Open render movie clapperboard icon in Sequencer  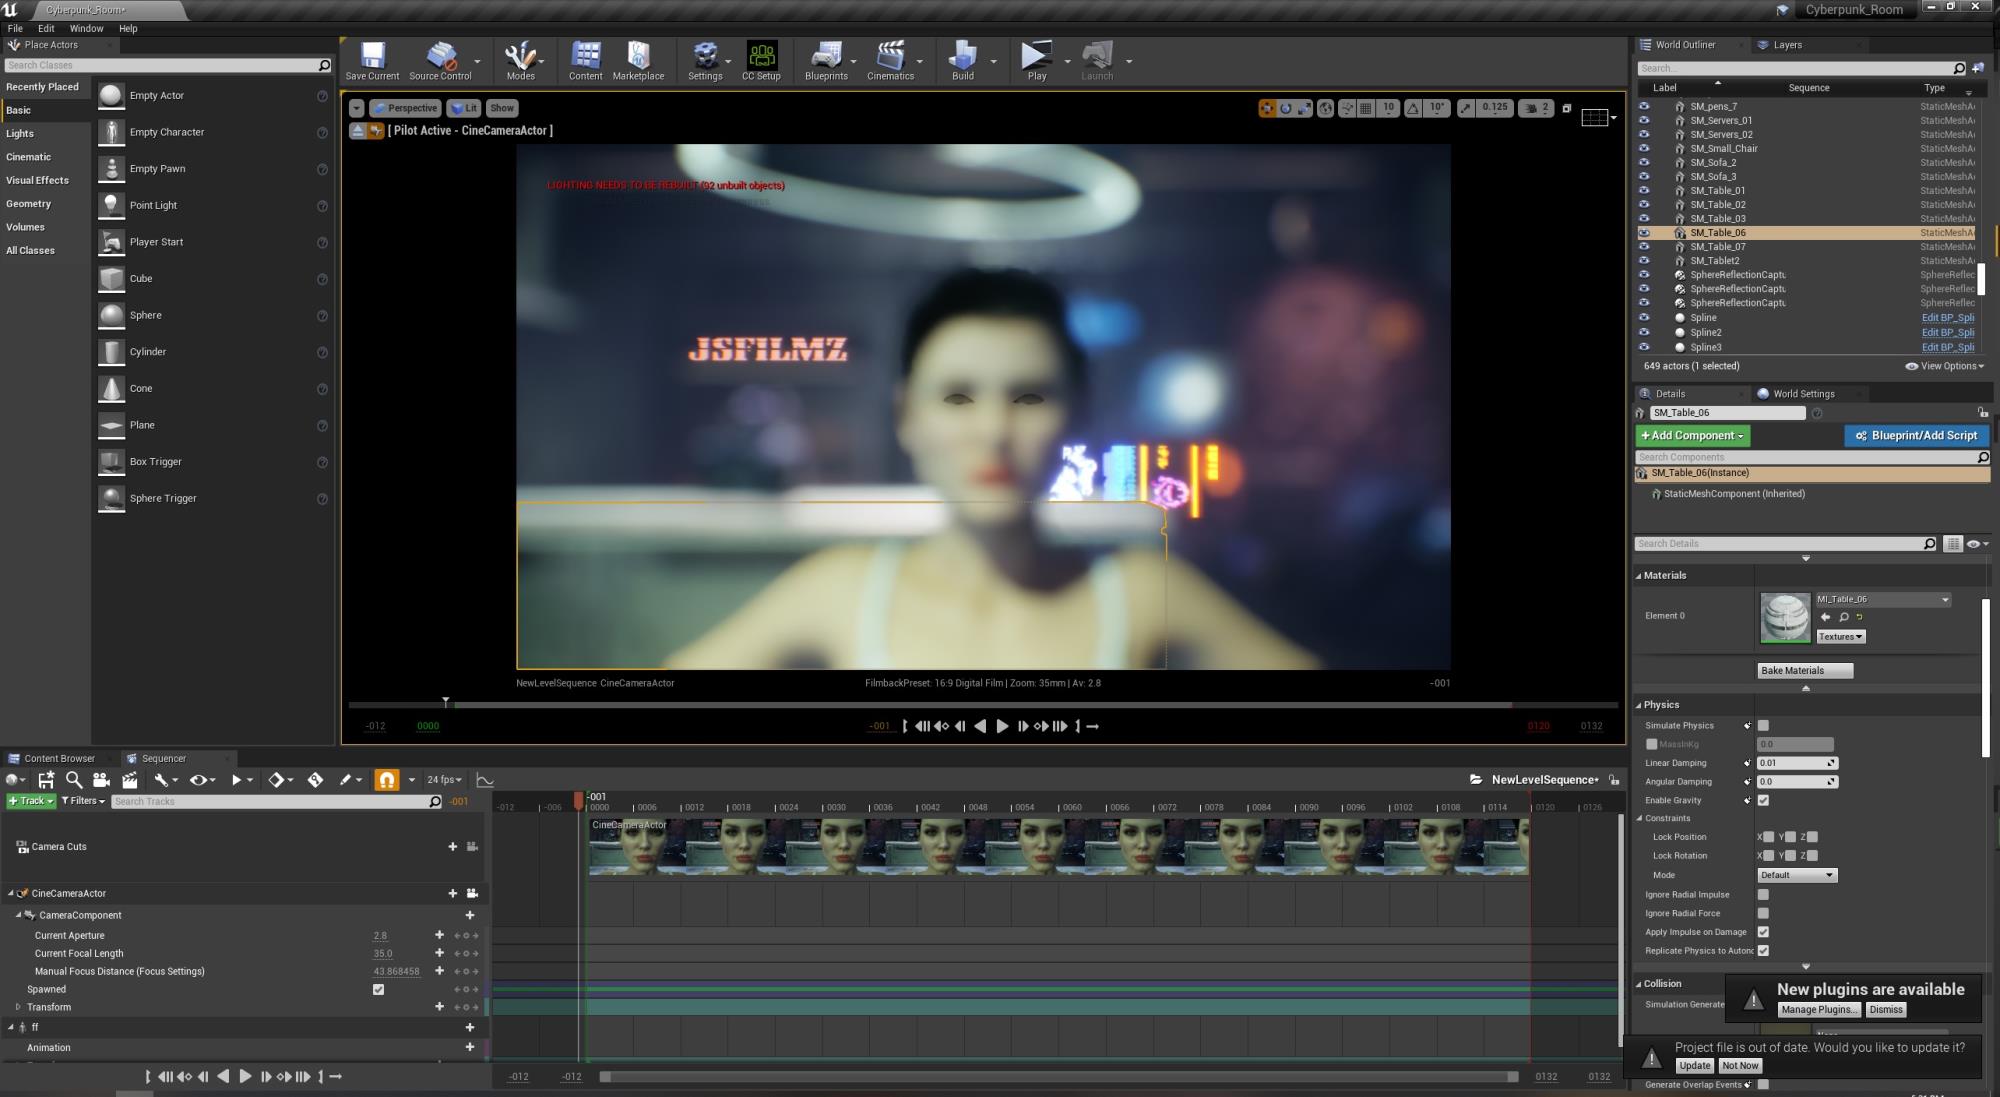coord(129,780)
